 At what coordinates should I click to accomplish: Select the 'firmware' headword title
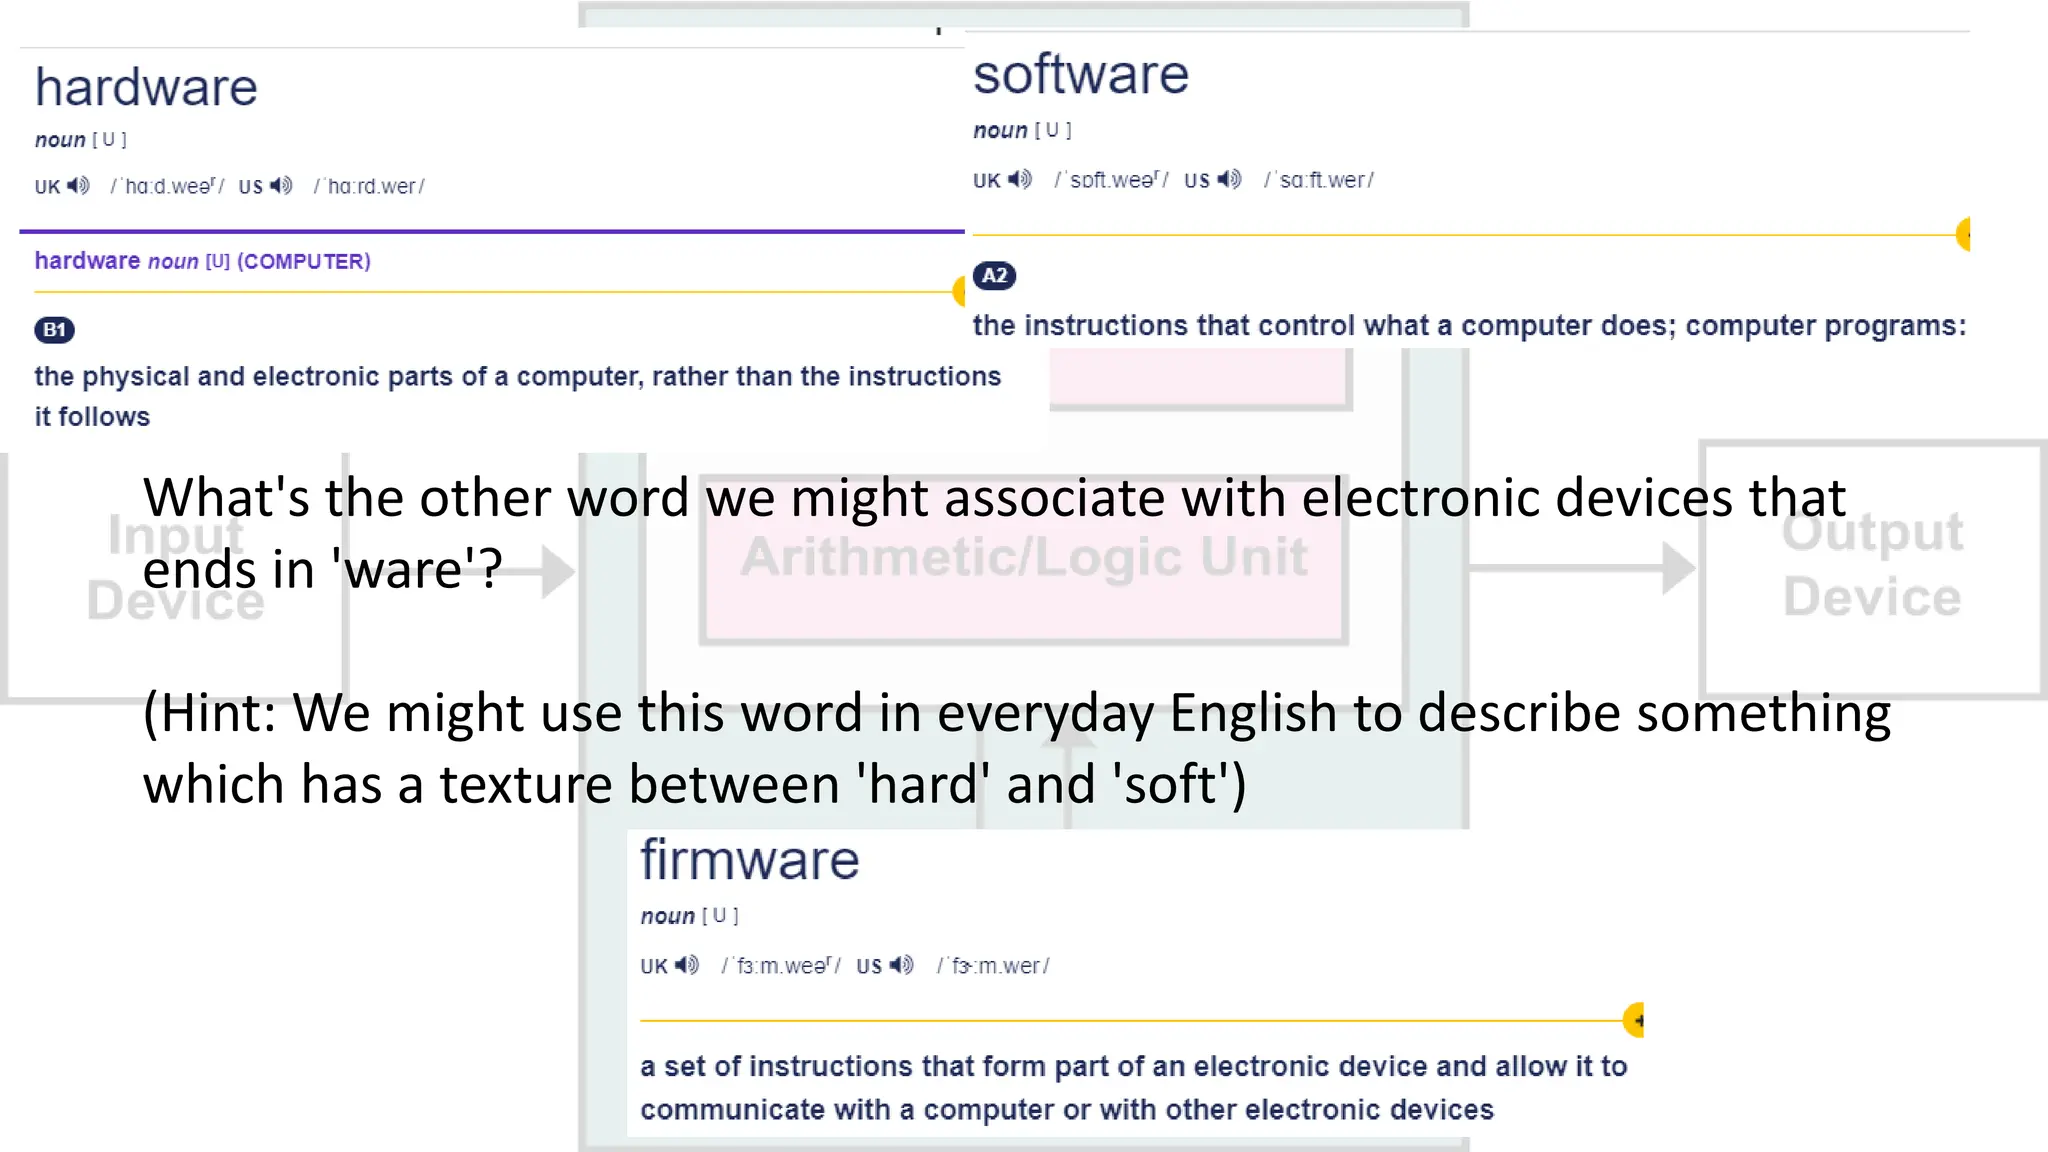750,860
